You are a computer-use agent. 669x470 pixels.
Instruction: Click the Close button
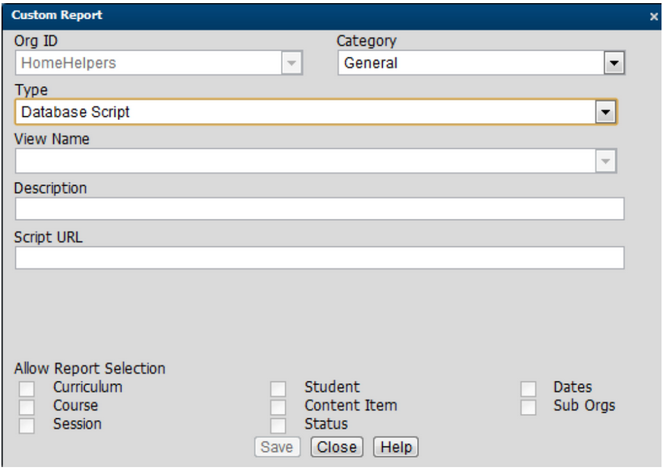(337, 447)
